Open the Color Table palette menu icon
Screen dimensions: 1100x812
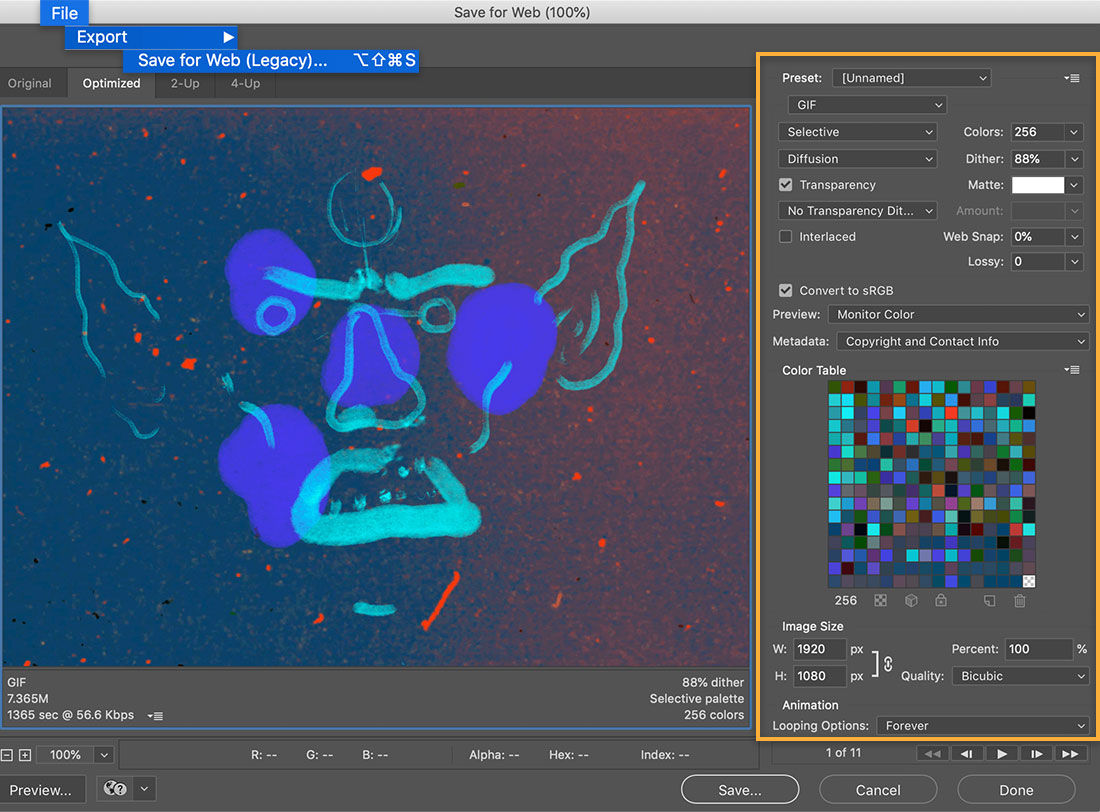pos(1071,370)
